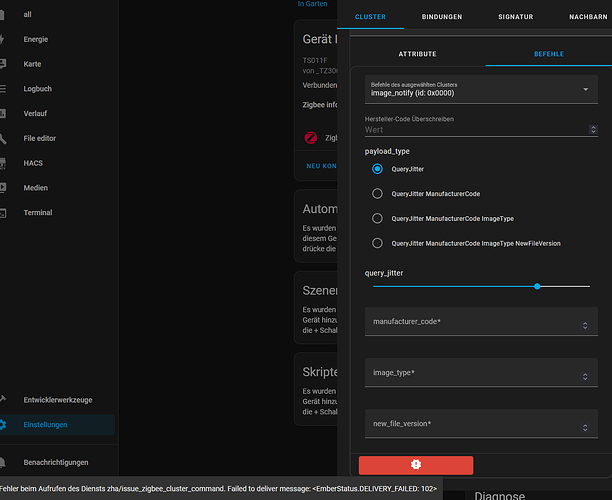Viewport: 612px width, 500px height.
Task: Choose QueryJitter ManufacturerCode ImageType NewFileVersion option
Action: coord(377,243)
